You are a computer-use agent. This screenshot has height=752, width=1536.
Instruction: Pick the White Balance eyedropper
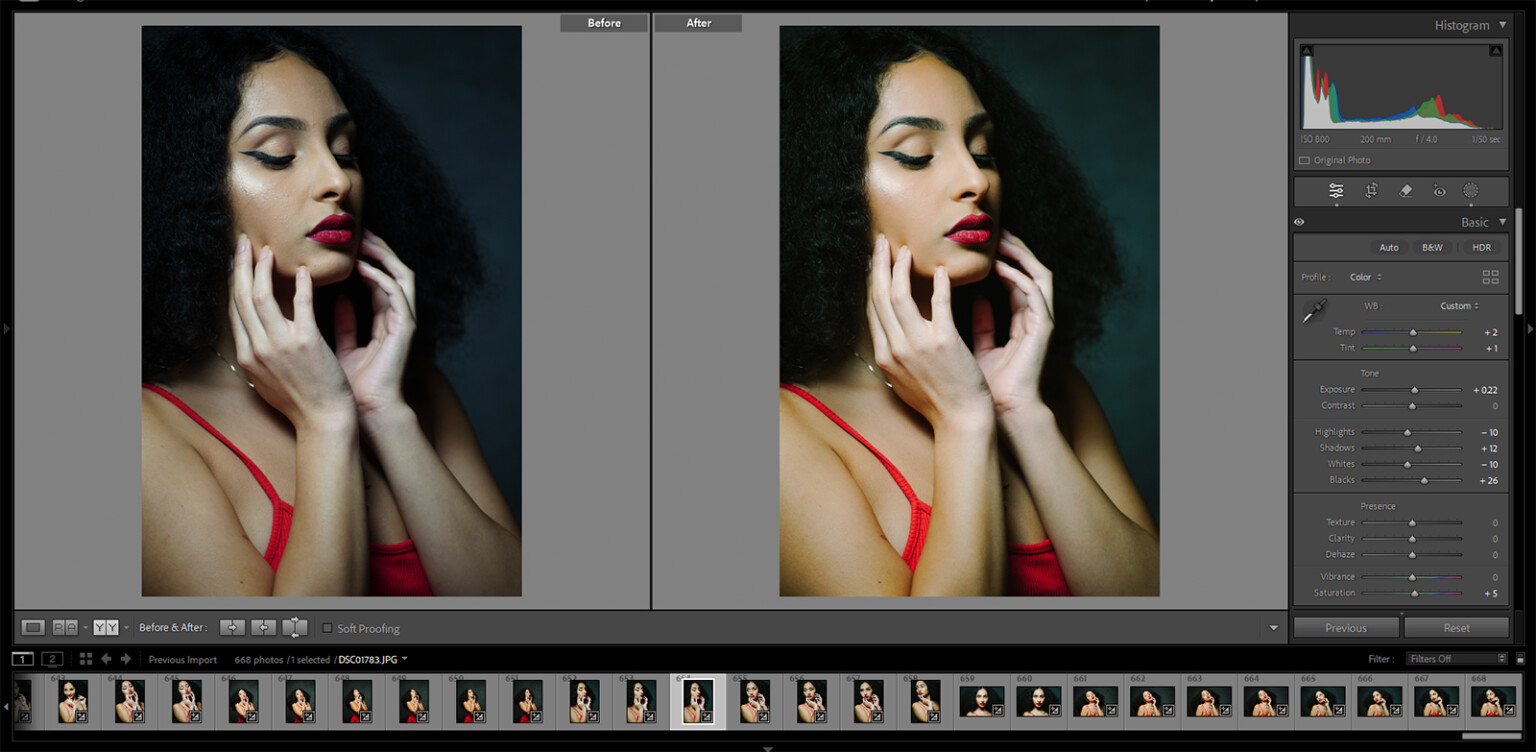(x=1314, y=311)
